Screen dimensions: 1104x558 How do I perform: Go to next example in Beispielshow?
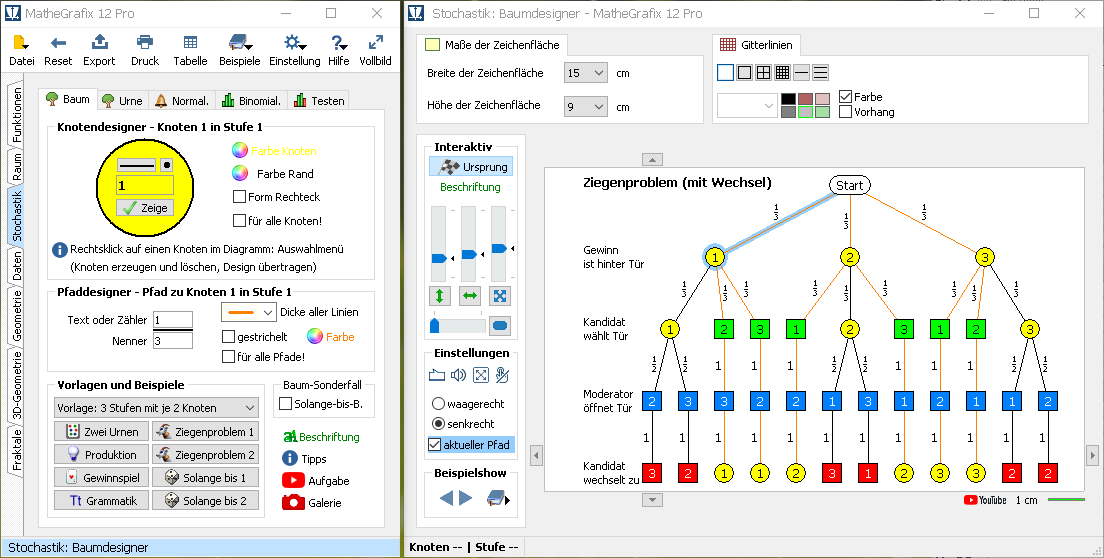465,498
